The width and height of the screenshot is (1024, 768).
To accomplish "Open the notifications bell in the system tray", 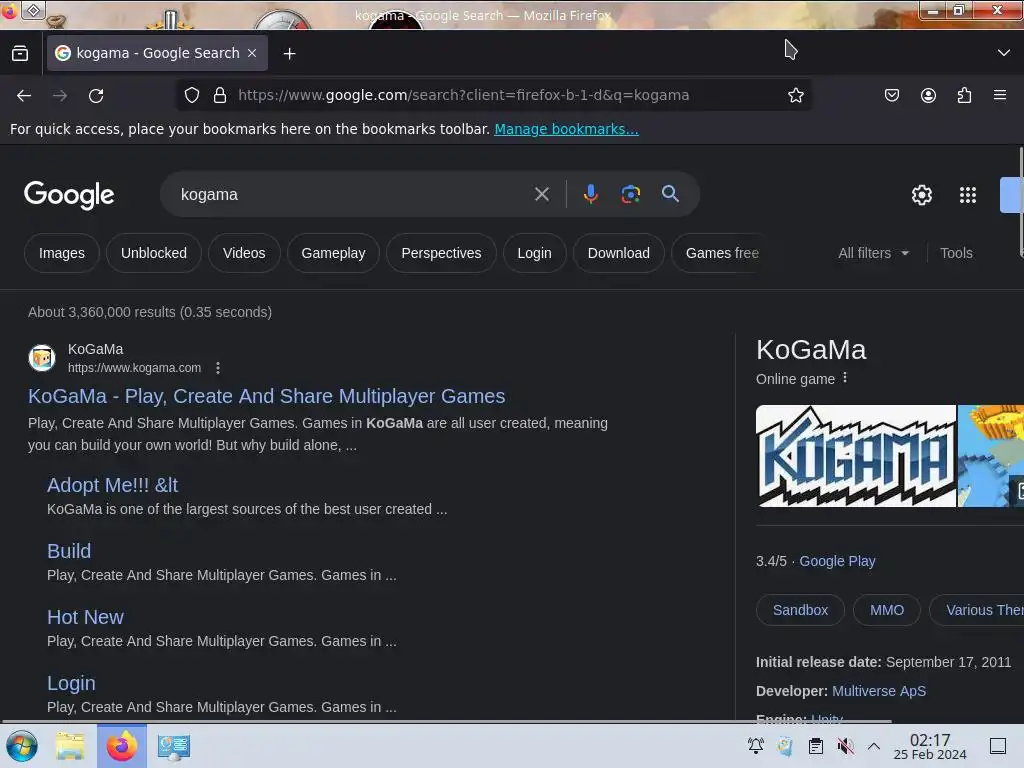I will point(756,746).
